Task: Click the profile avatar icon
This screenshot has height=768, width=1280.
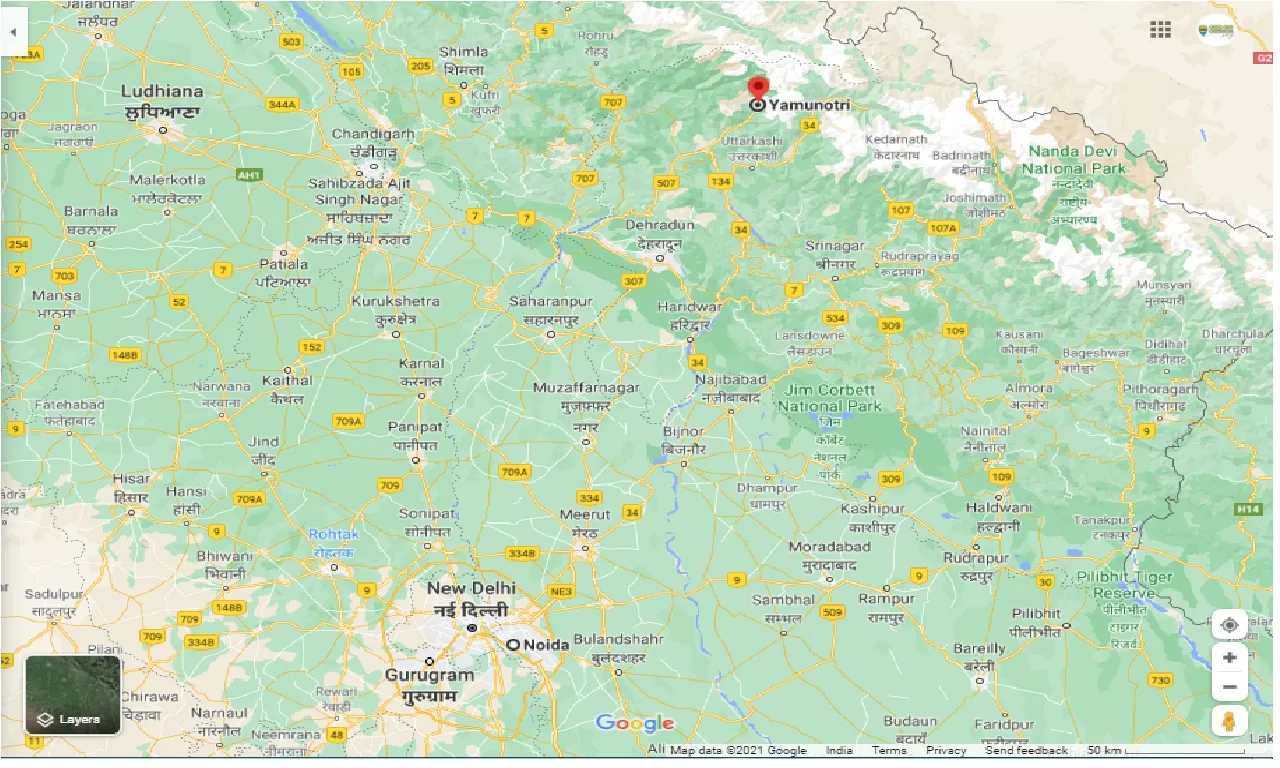Action: point(1215,30)
